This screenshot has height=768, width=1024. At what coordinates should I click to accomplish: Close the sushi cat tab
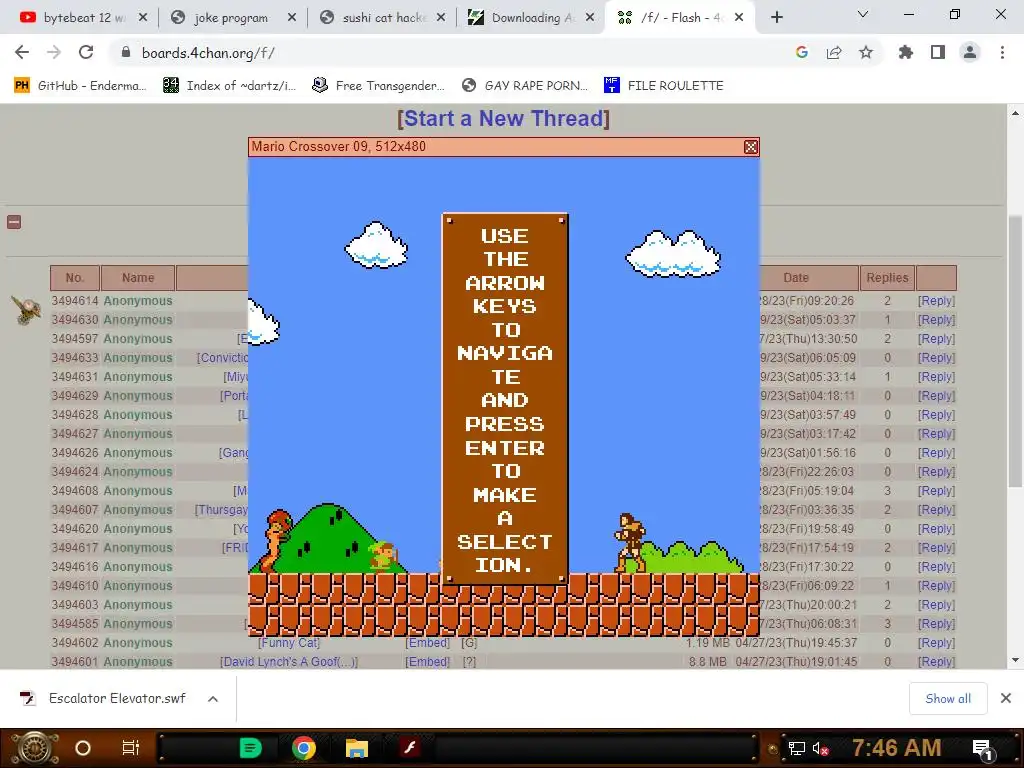(441, 18)
